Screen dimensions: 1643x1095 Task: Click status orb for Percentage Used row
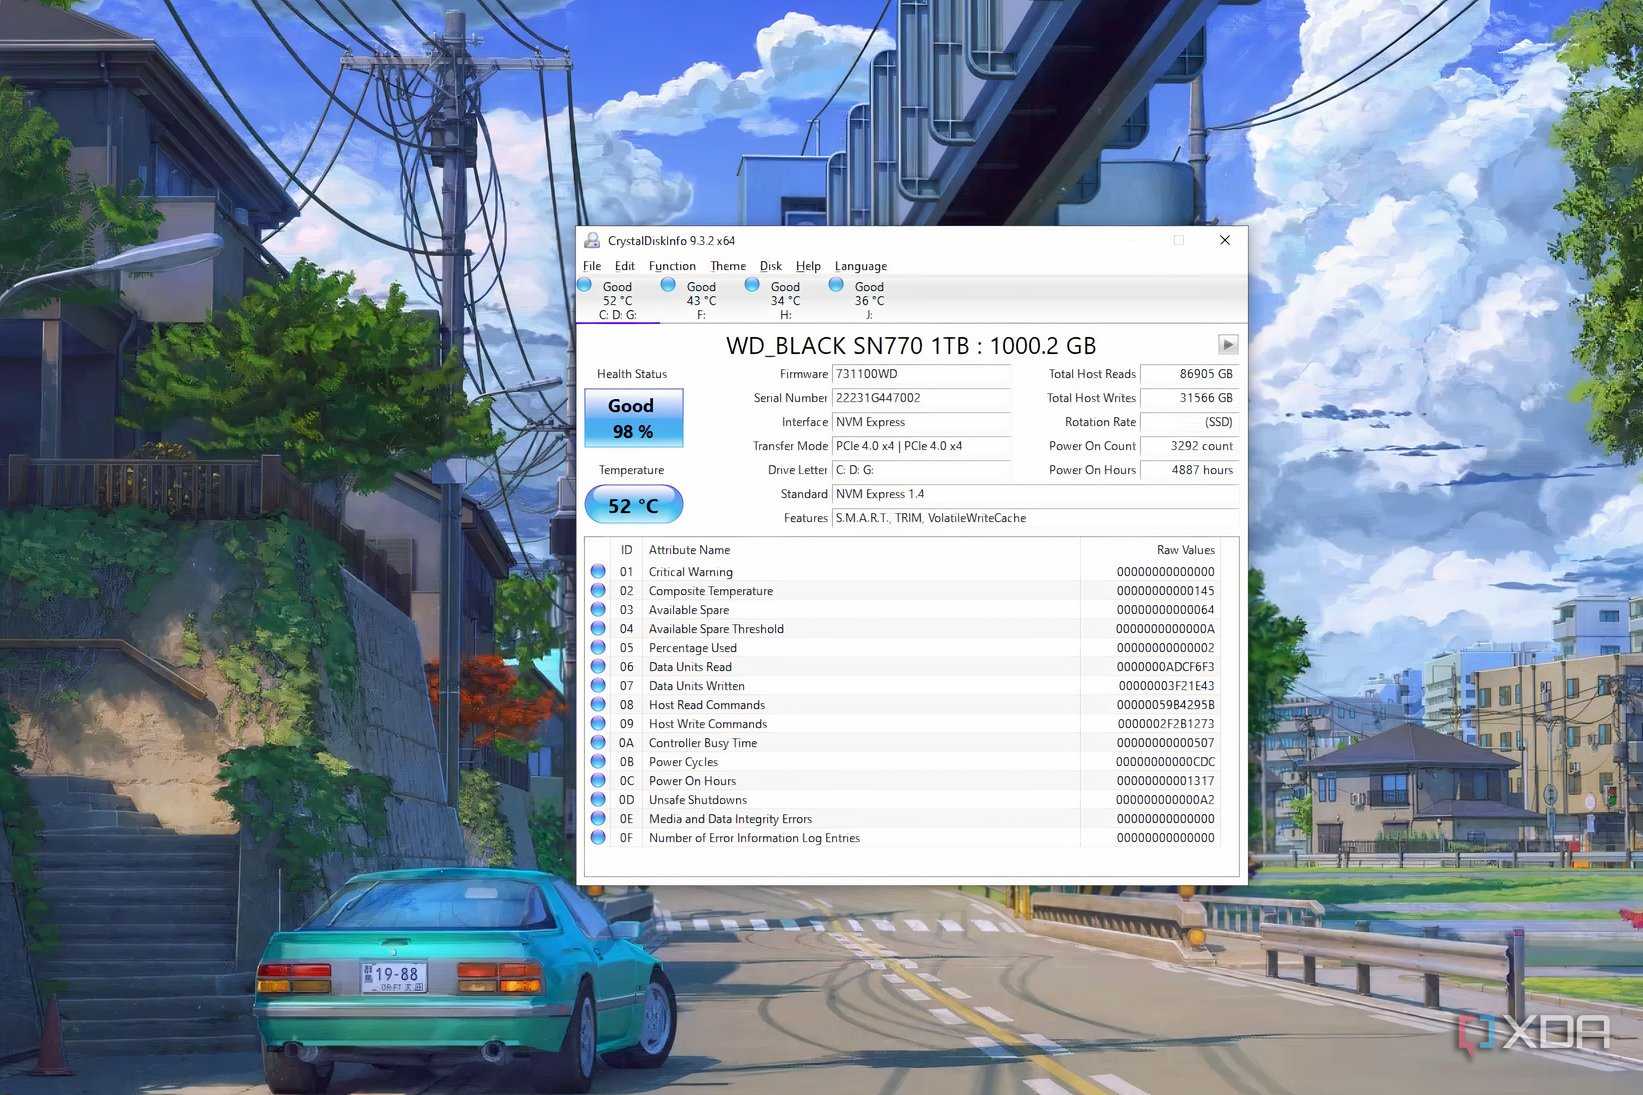point(598,647)
